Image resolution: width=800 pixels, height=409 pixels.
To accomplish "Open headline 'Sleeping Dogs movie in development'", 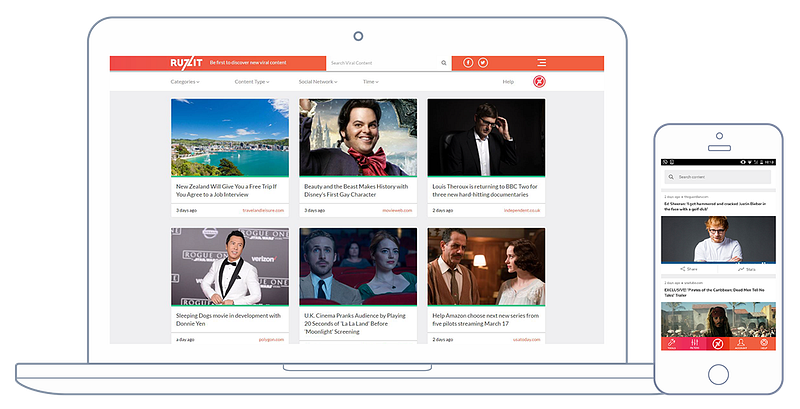I will coord(228,319).
